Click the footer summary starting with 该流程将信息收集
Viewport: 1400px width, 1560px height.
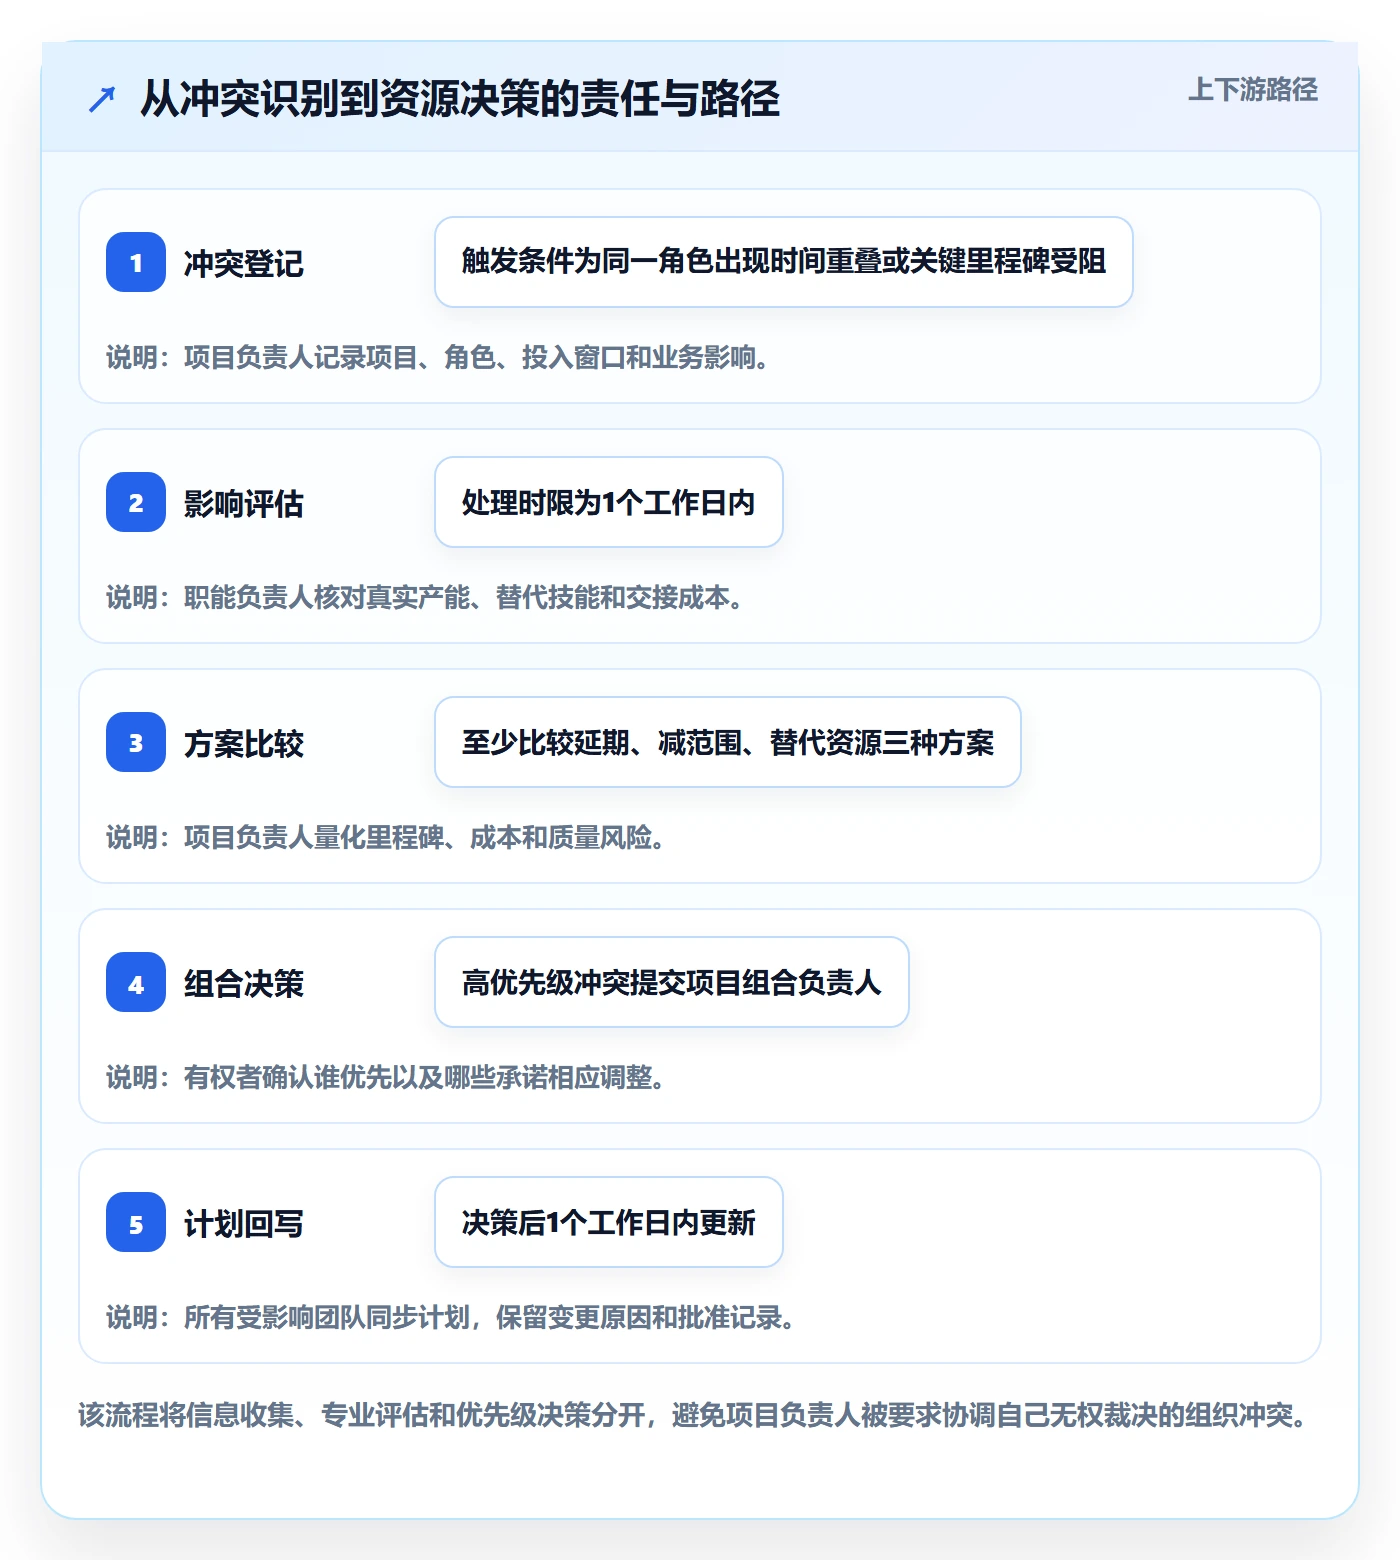tap(693, 1415)
